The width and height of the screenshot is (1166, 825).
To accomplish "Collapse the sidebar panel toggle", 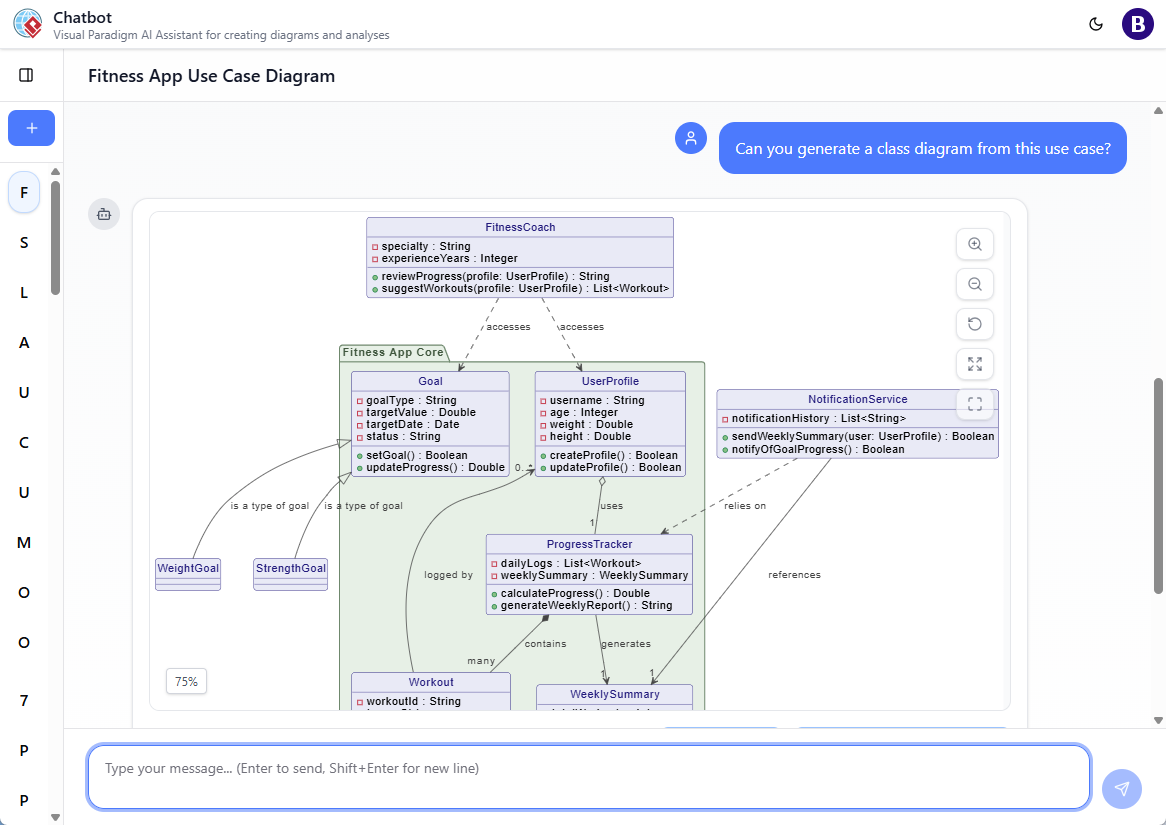I will pyautogui.click(x=26, y=75).
